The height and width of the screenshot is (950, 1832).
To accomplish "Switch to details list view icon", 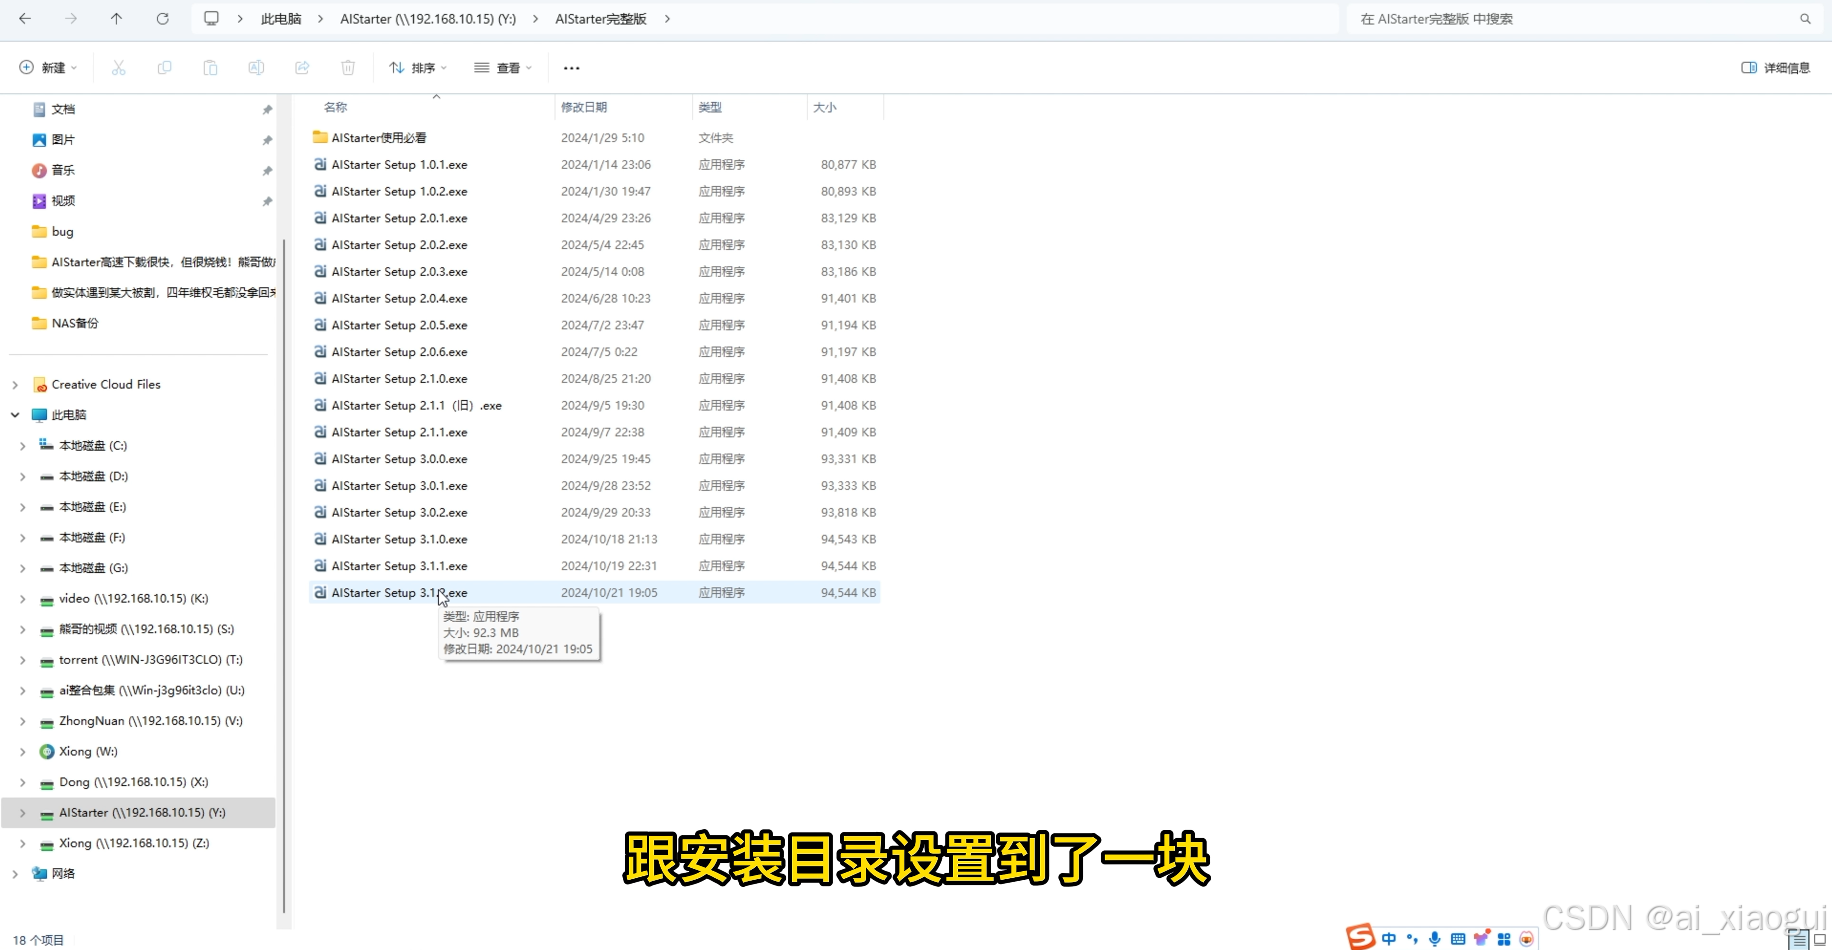I will (1798, 939).
